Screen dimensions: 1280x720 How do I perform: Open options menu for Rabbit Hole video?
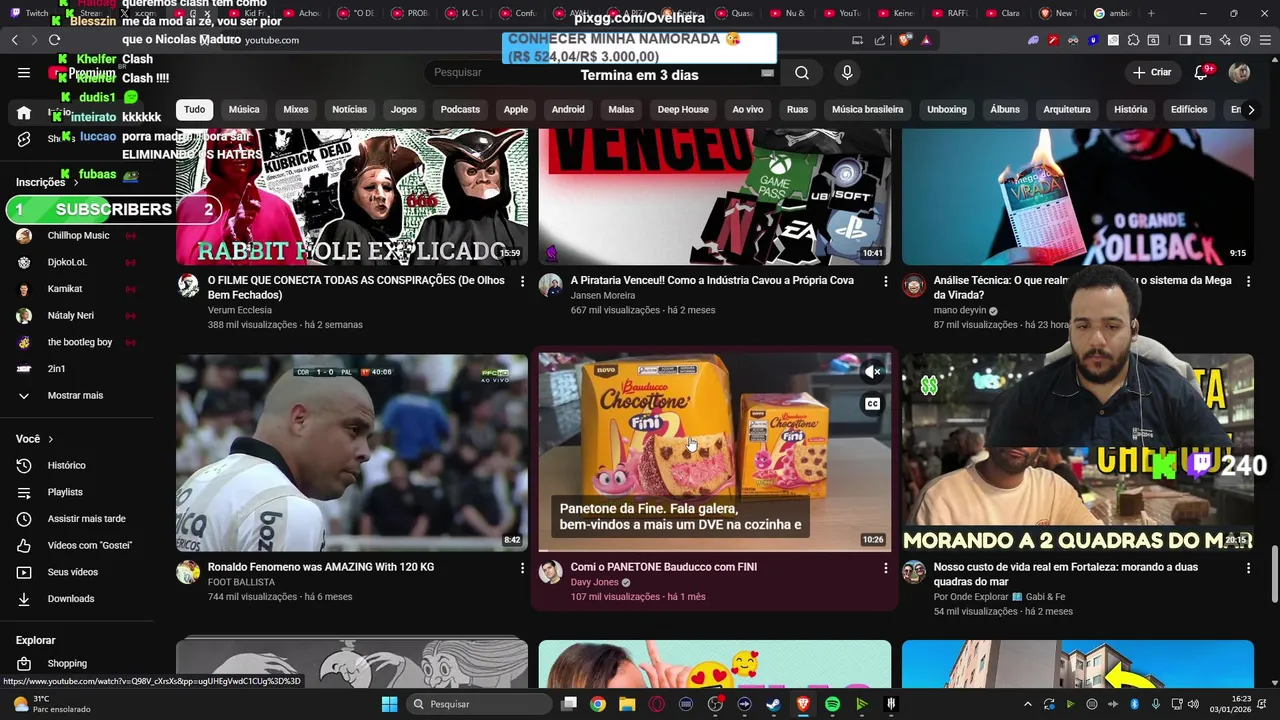[x=522, y=282]
